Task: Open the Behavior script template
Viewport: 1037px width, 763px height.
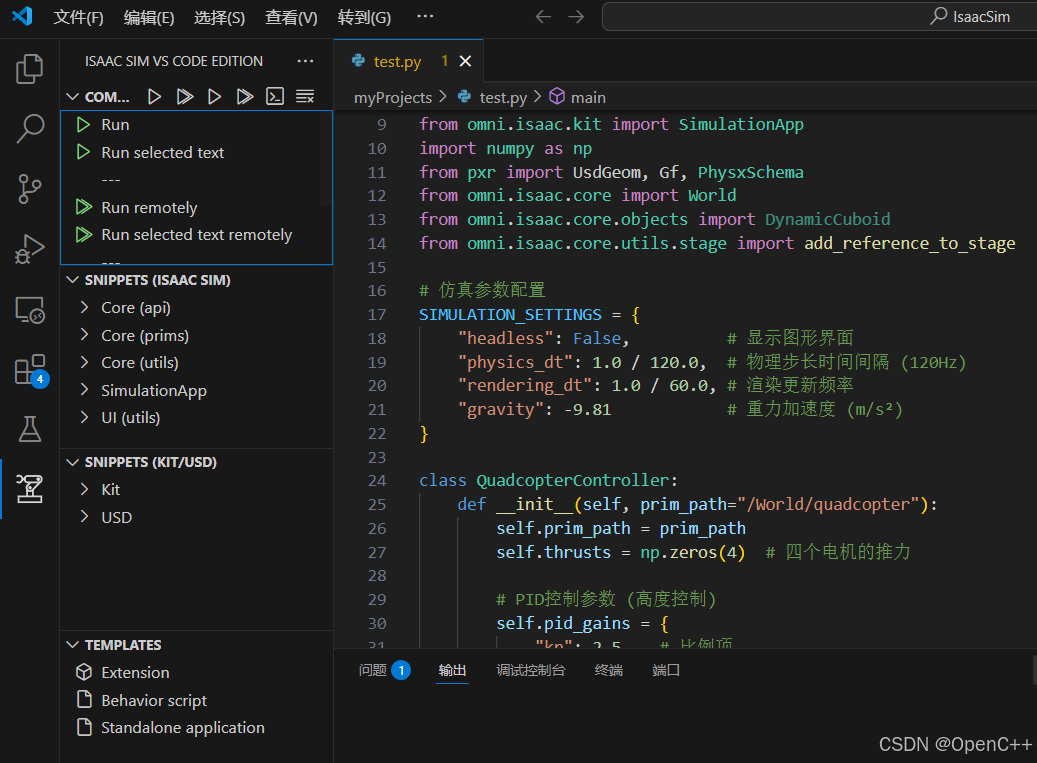Action: click(196, 700)
